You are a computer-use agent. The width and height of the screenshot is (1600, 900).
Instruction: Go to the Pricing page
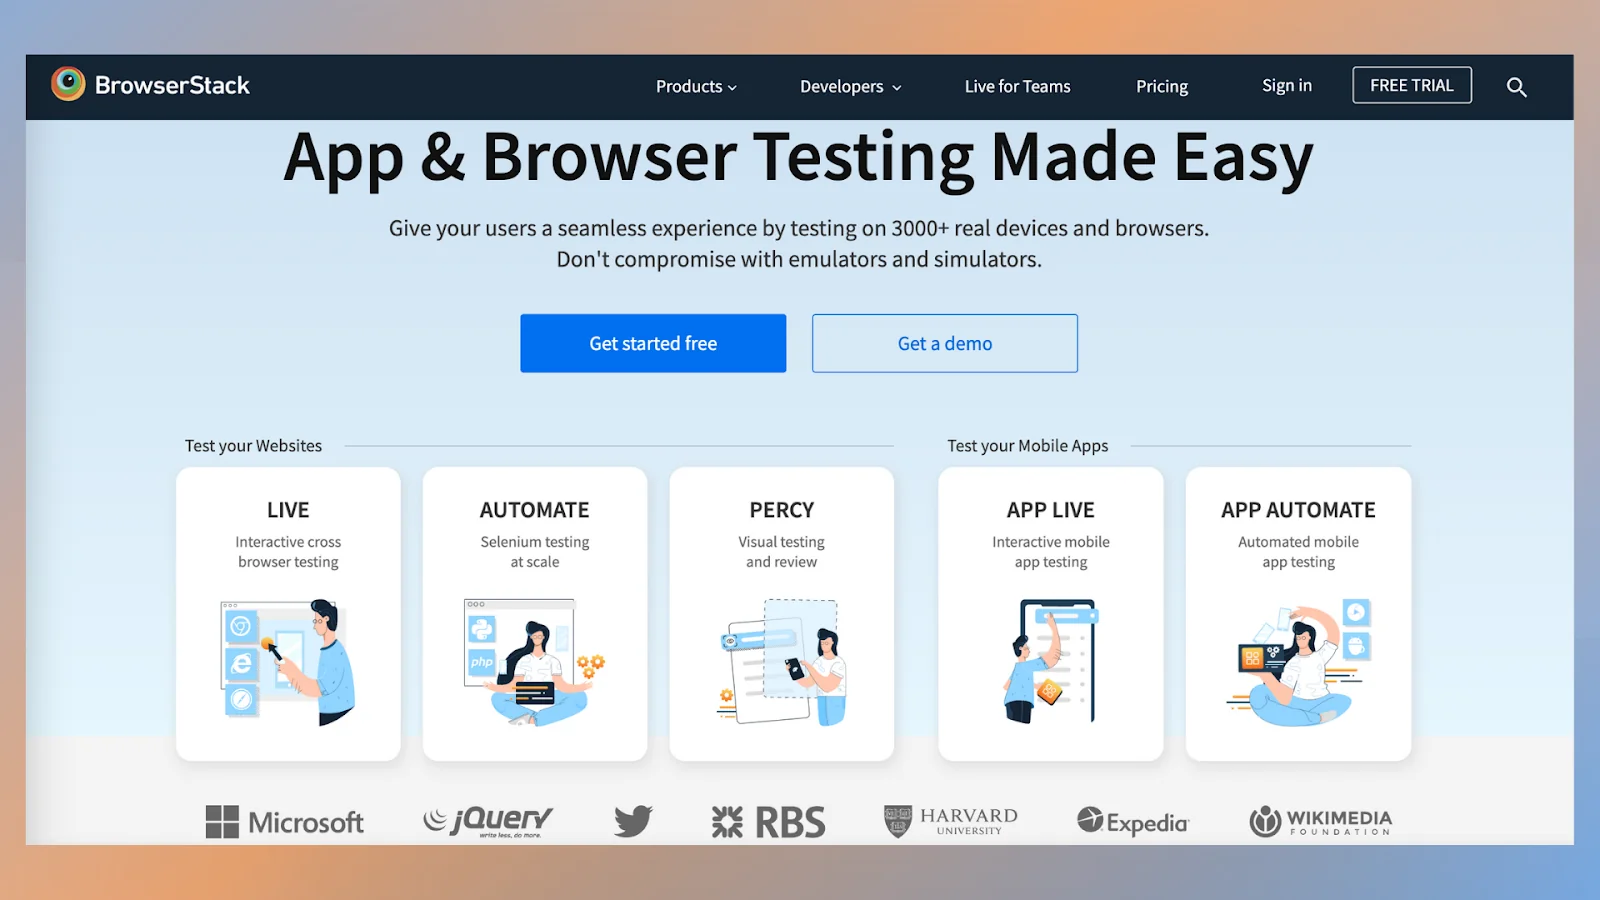pos(1162,87)
